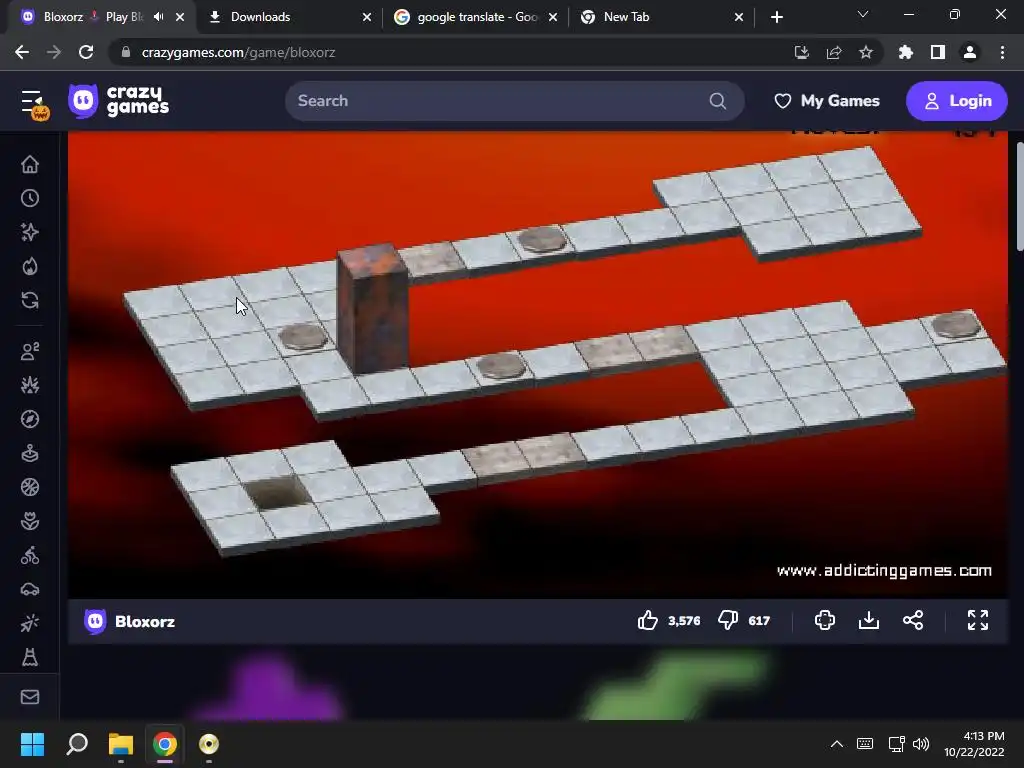
Task: Click the Chrome taskbar icon
Action: (165, 744)
